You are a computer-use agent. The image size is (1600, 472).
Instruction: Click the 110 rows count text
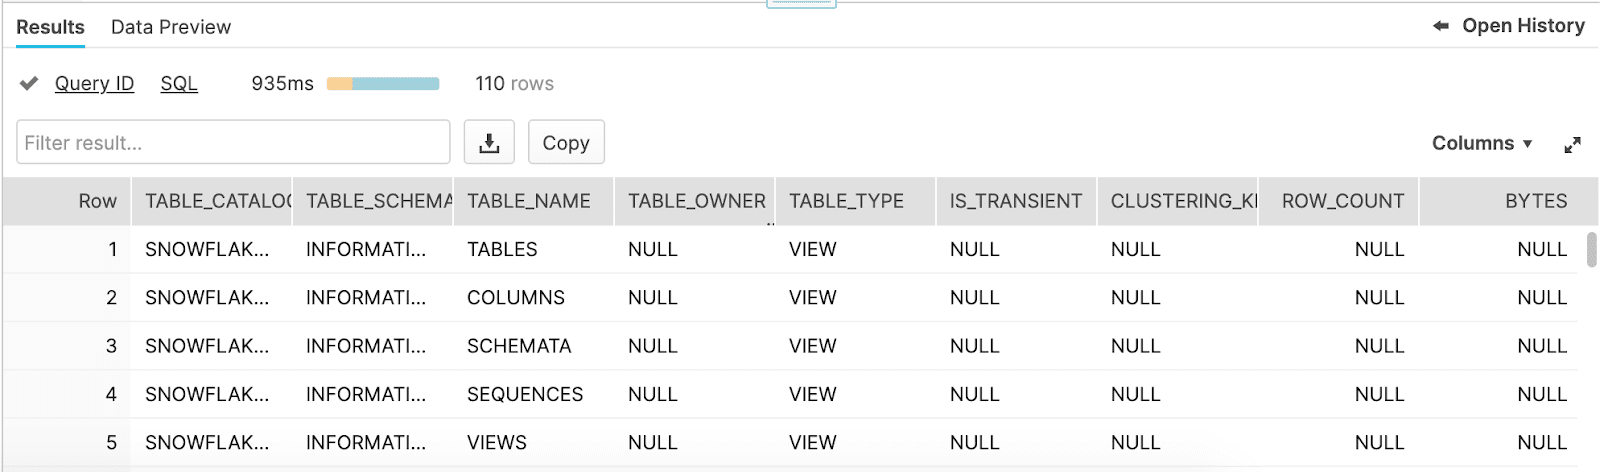[514, 84]
